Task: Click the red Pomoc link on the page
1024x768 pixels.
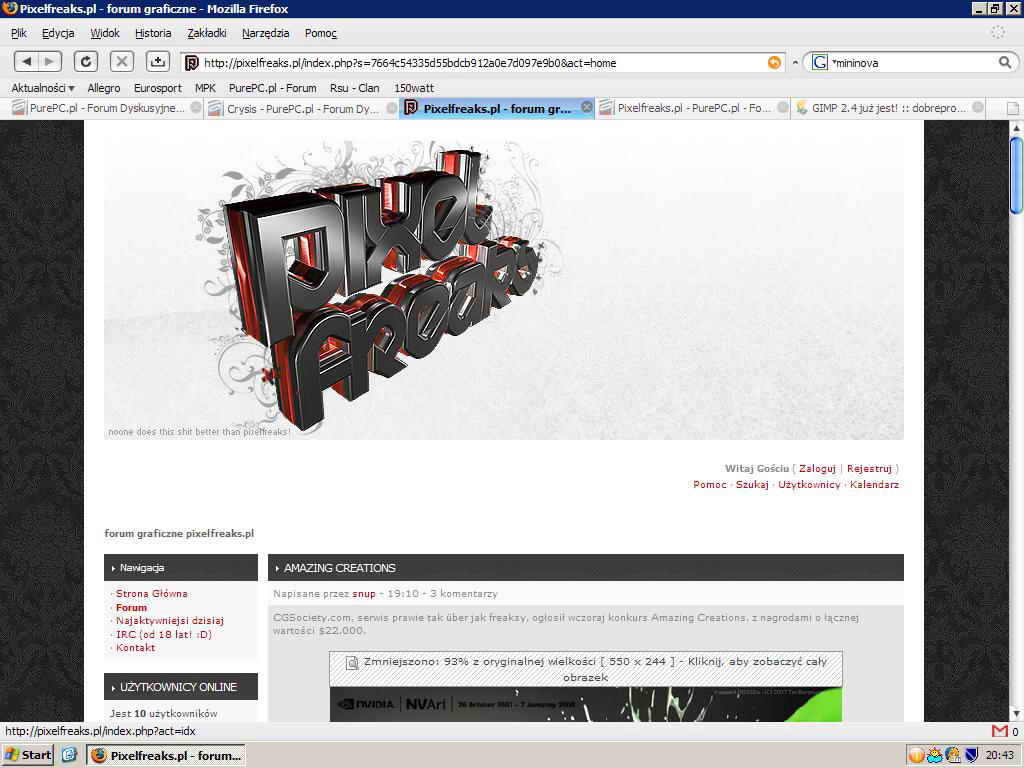Action: coord(710,485)
